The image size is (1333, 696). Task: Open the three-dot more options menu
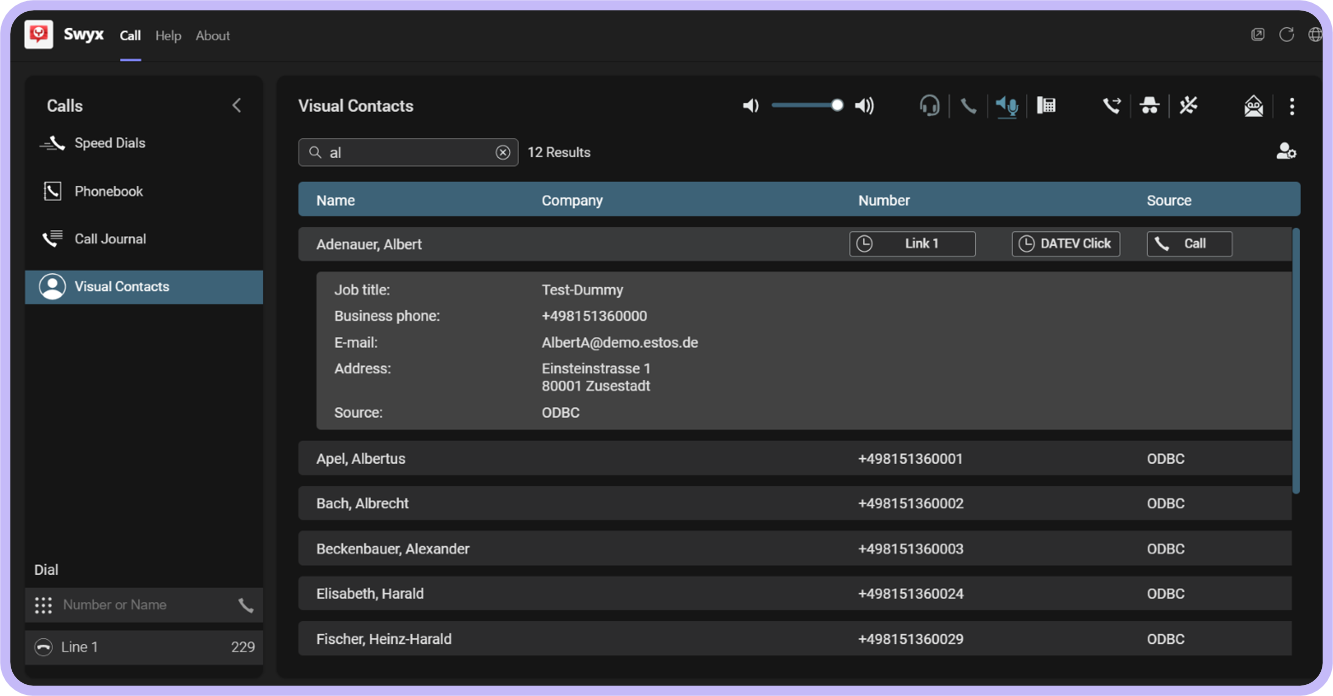pos(1292,106)
